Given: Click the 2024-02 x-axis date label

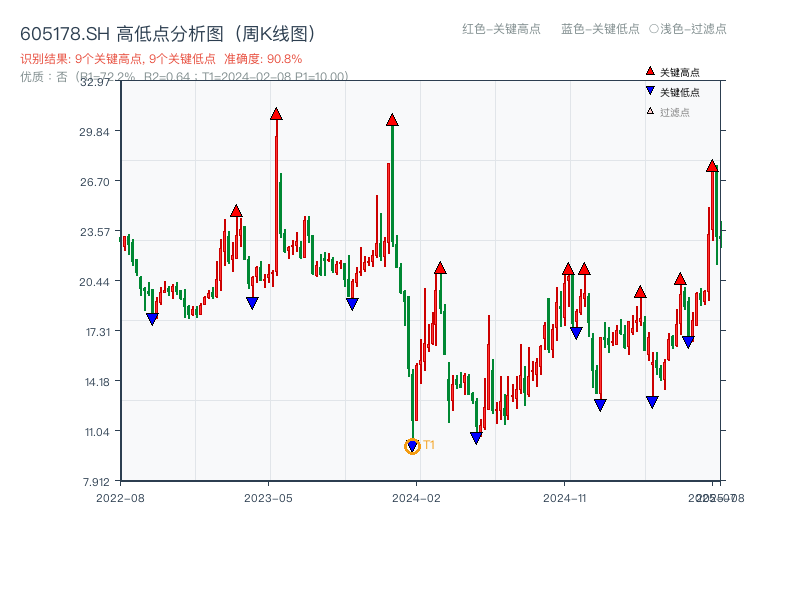Looking at the screenshot, I should coord(416,498).
